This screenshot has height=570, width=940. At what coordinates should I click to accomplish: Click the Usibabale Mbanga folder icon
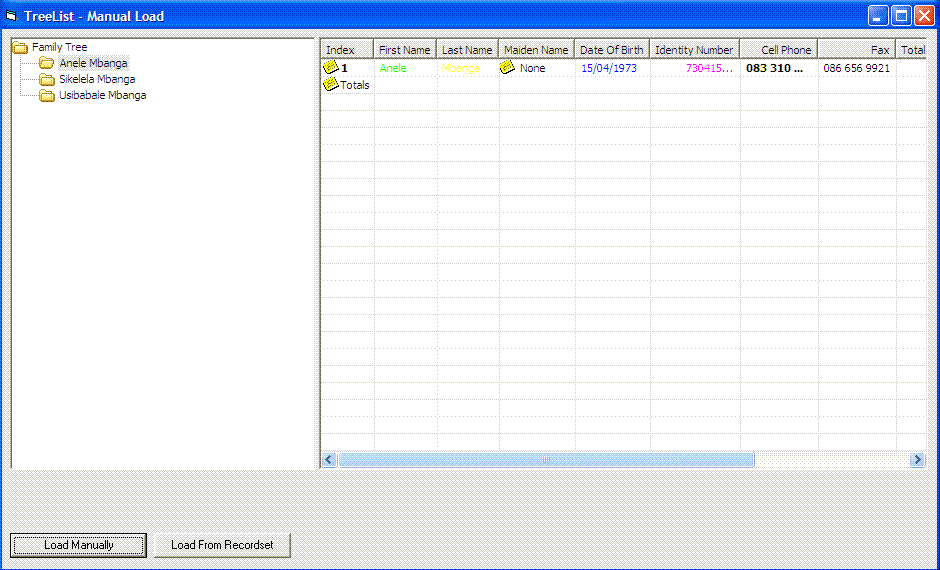point(47,95)
